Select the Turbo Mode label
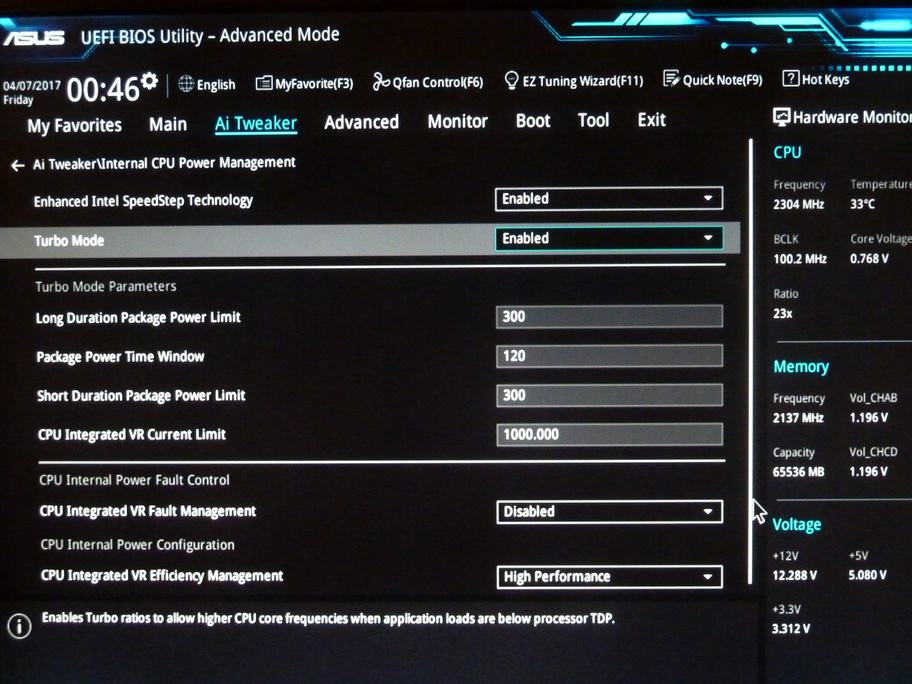Screen dimensions: 912x684 pyautogui.click(x=69, y=241)
